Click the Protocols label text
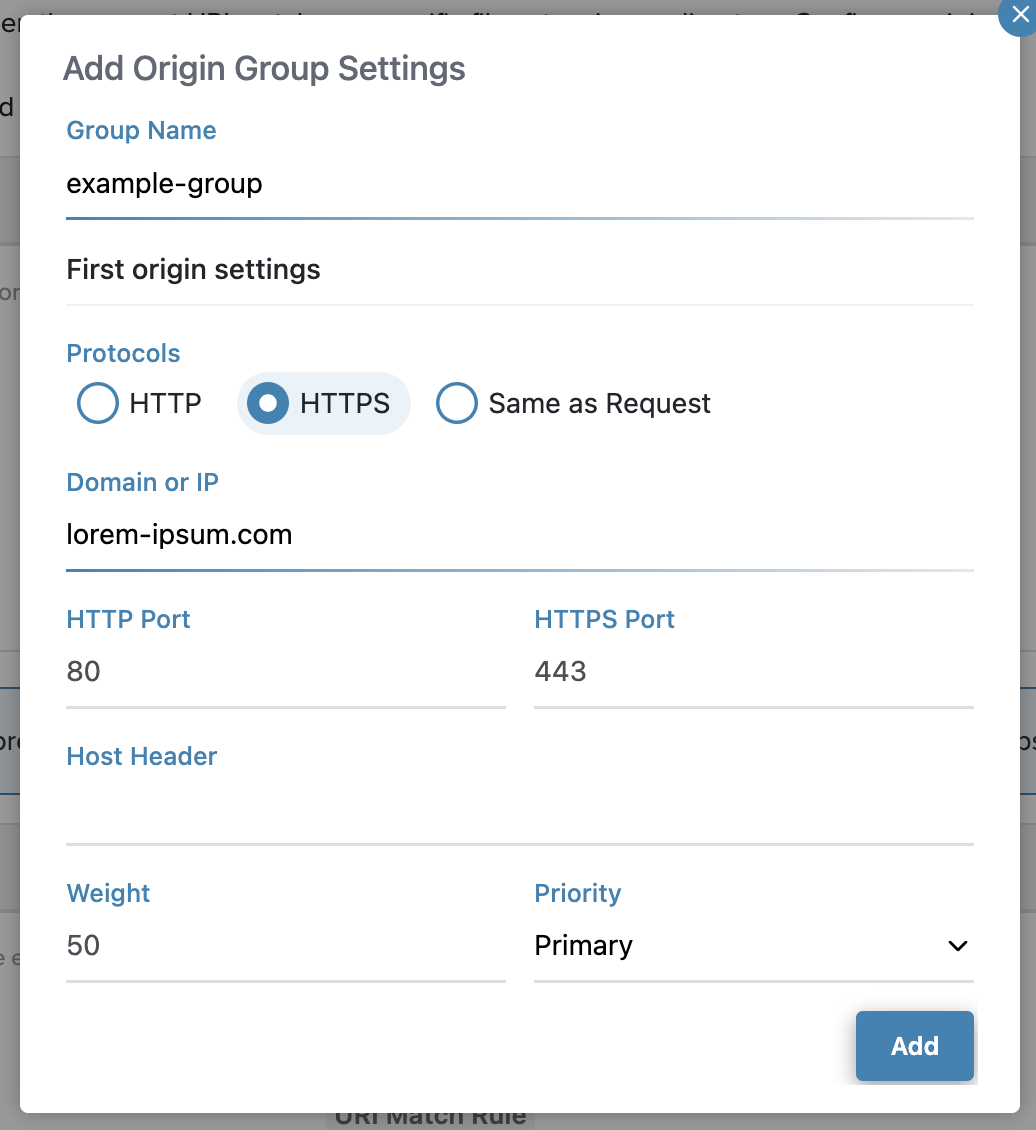 [x=123, y=354]
